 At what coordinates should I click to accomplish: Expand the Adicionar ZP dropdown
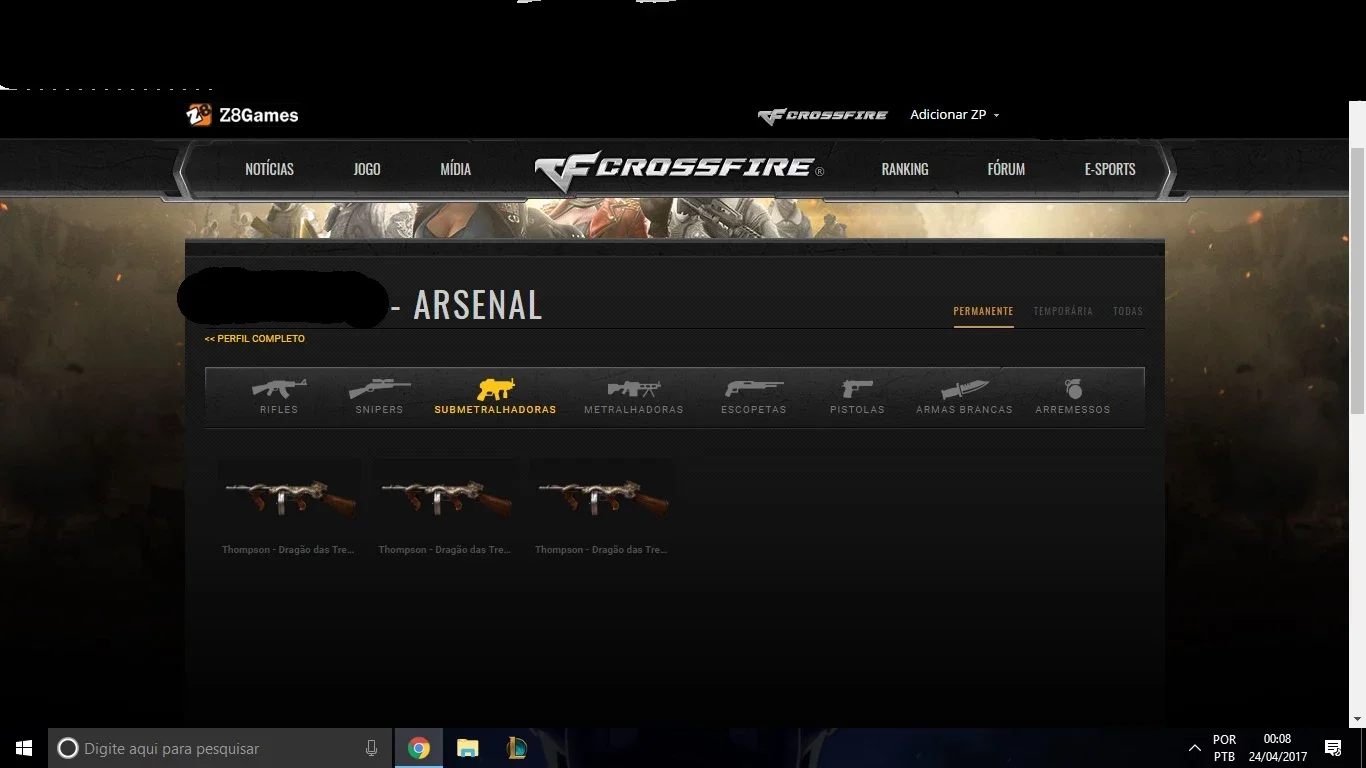click(955, 115)
